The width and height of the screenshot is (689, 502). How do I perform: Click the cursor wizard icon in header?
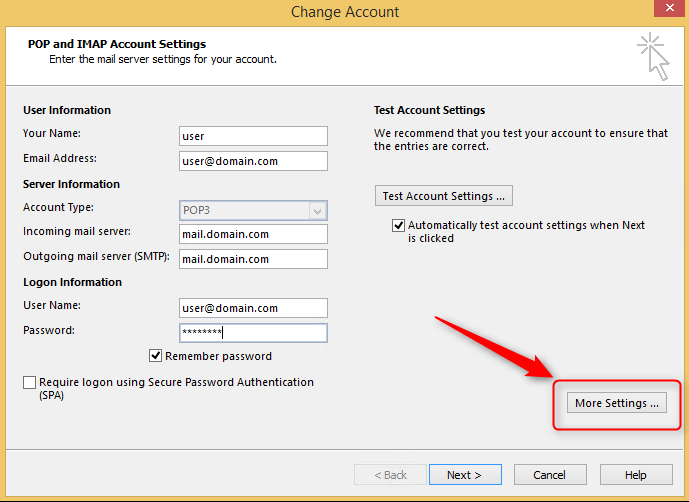653,56
